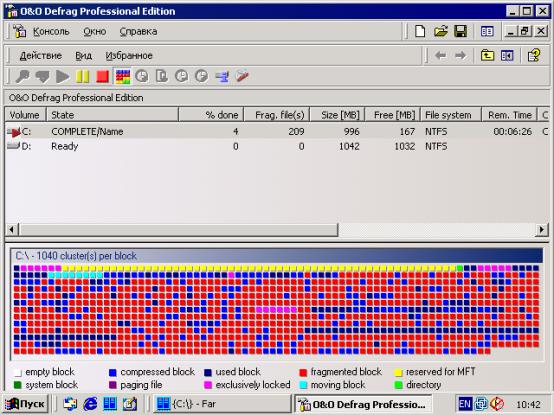Click the red pen-shaped toolbar icon
The width and height of the screenshot is (554, 415).
click(x=242, y=76)
